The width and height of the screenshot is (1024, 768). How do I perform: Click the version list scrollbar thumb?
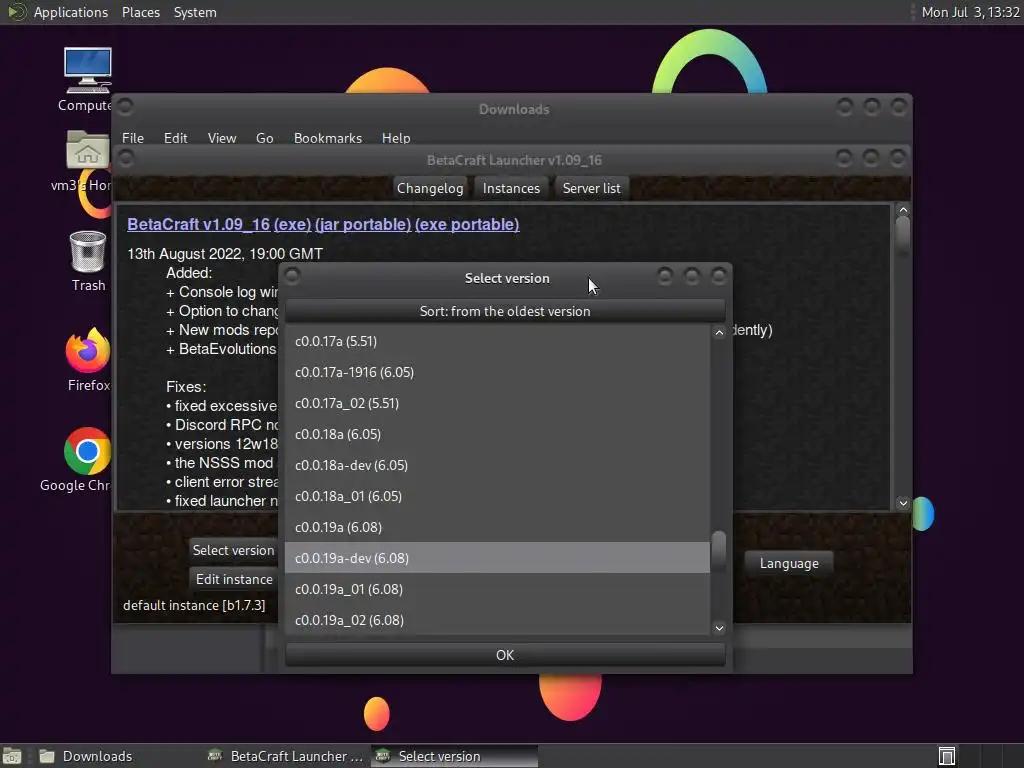pyautogui.click(x=719, y=551)
